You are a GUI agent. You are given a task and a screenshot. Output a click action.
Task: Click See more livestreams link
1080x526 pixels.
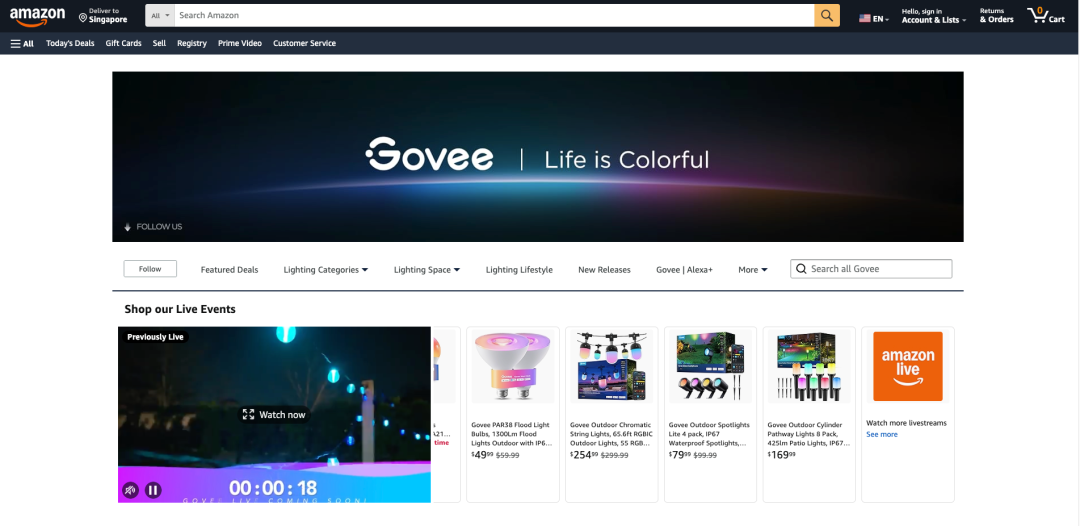click(882, 434)
